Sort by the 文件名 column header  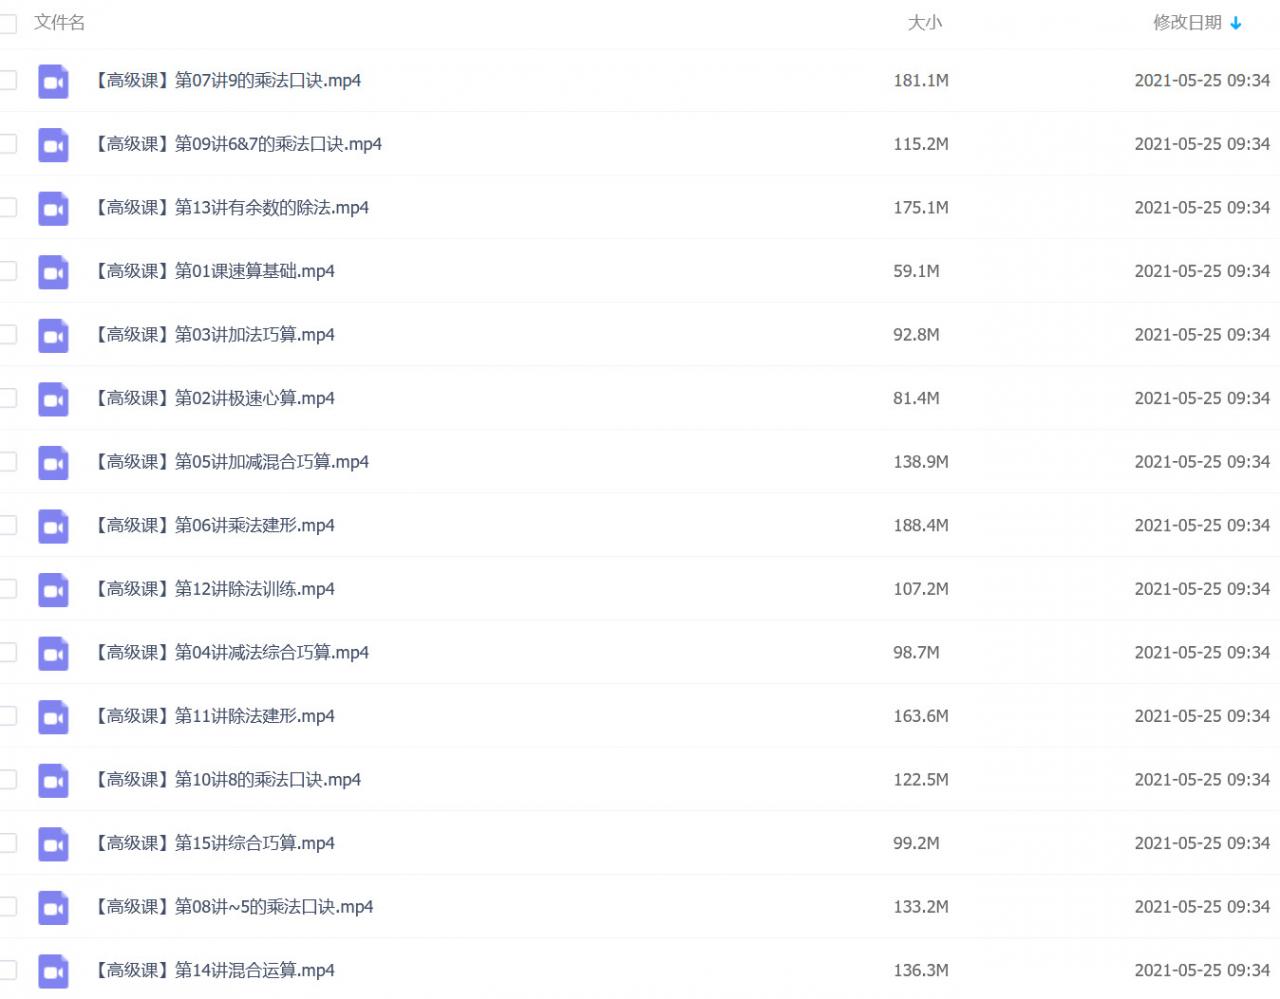click(x=59, y=22)
